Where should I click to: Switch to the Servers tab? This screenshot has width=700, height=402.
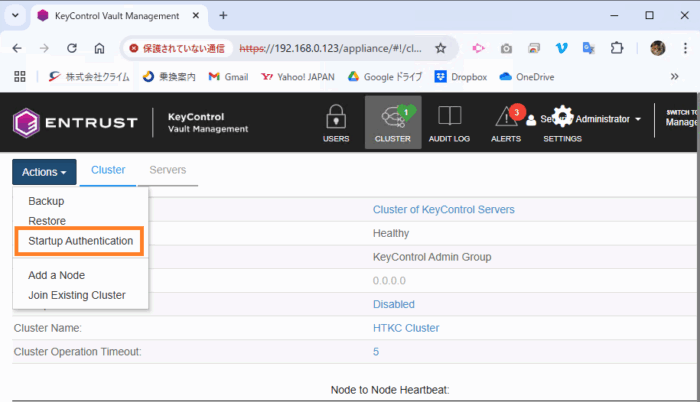click(x=168, y=170)
